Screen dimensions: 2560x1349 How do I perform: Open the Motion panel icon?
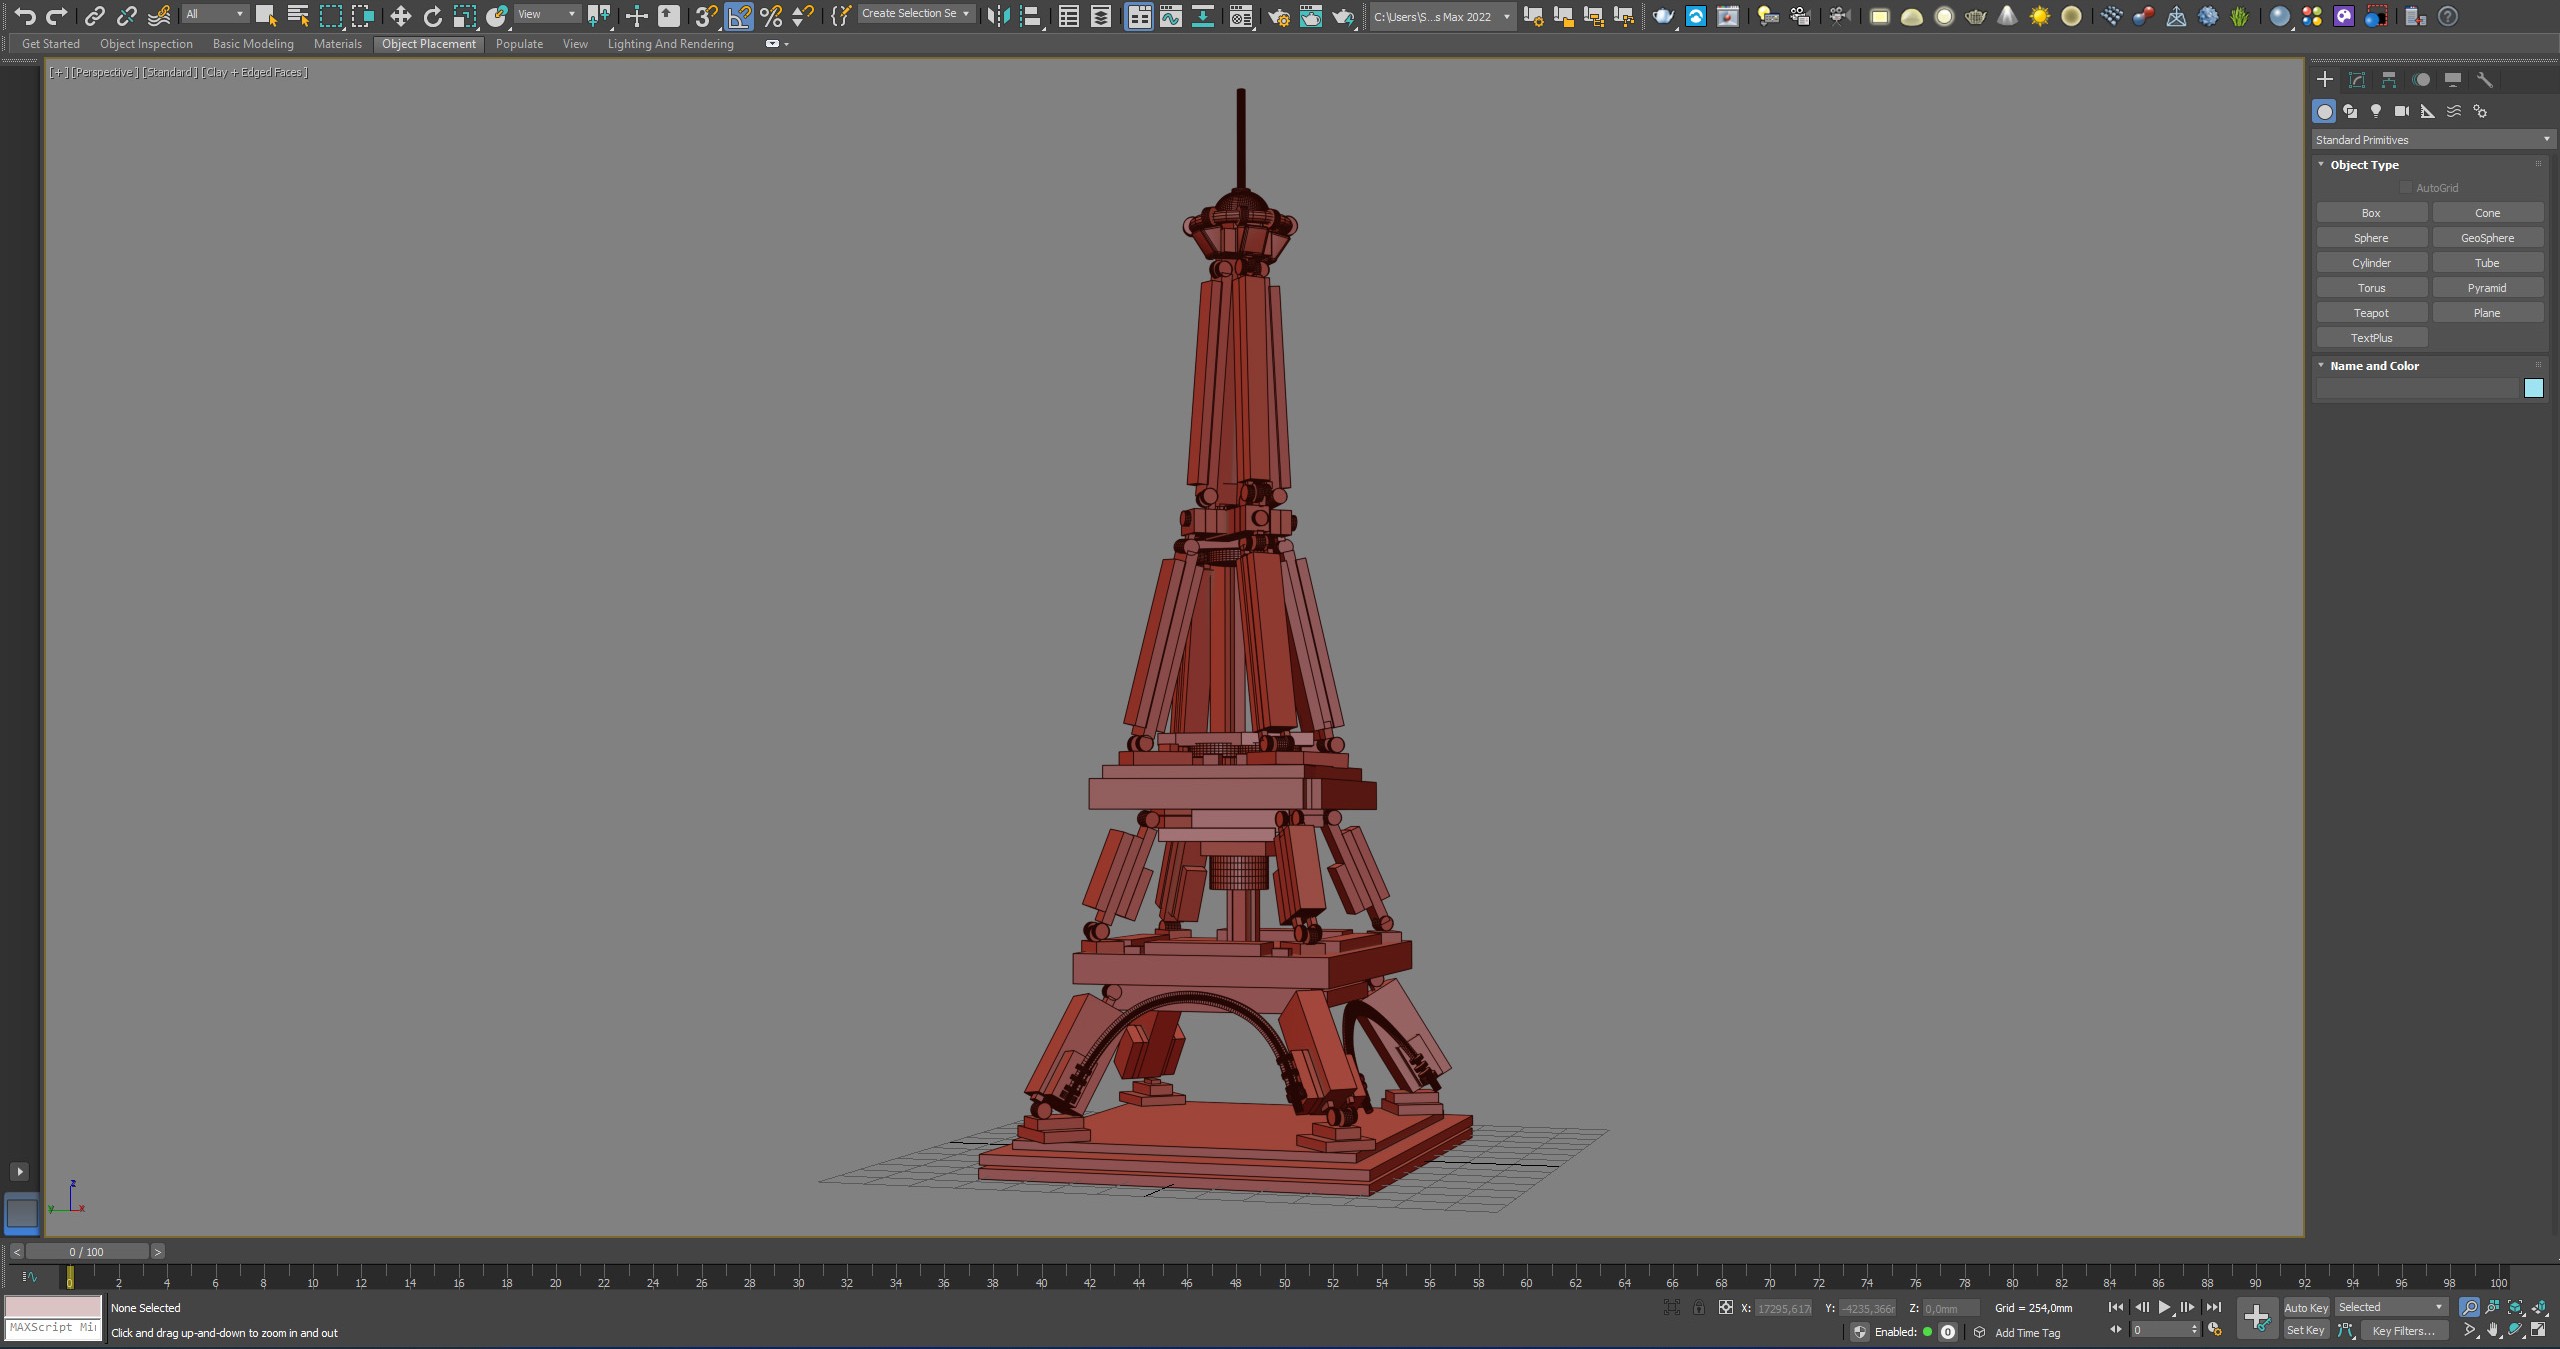pos(2421,80)
